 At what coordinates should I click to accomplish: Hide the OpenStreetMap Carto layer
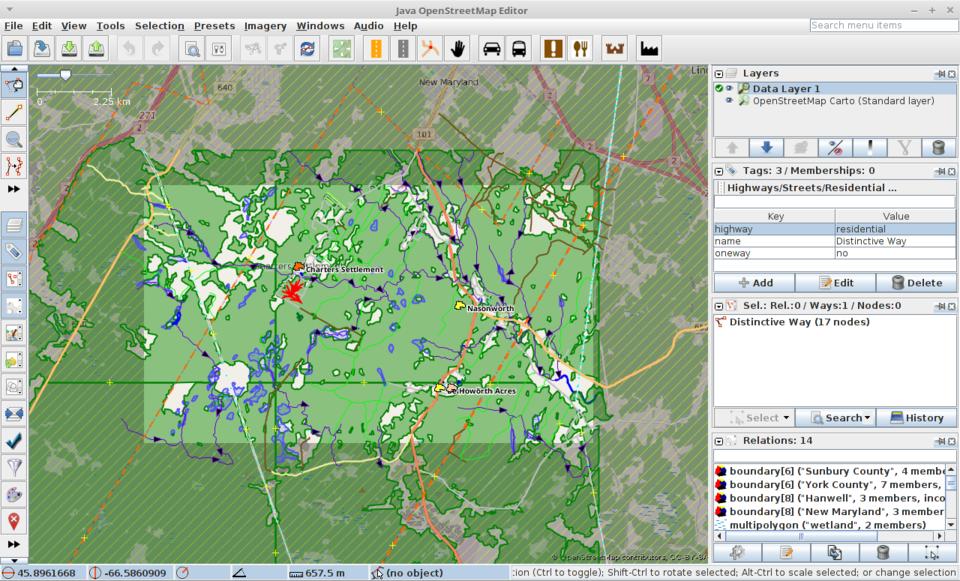[730, 101]
